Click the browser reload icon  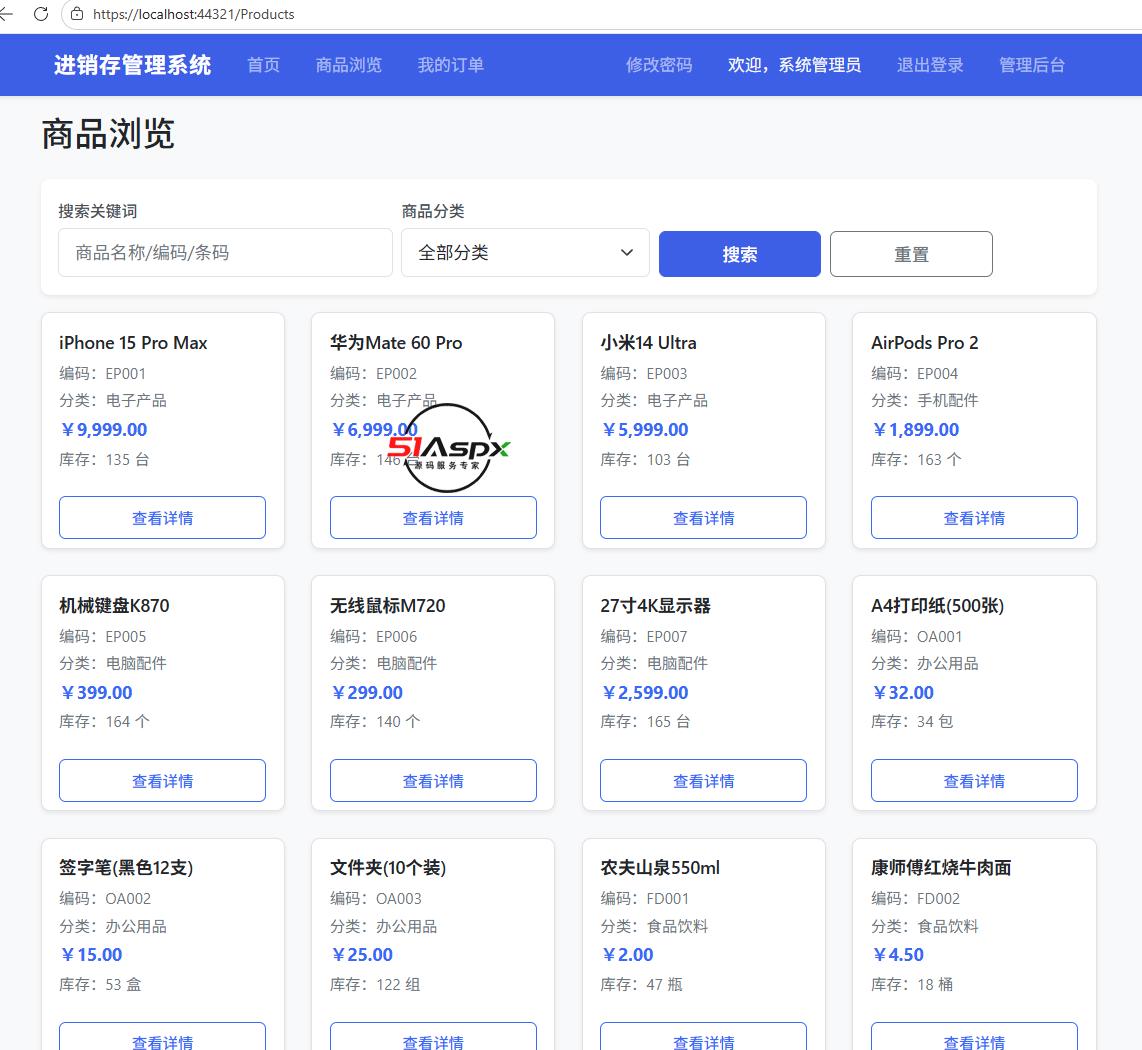[41, 14]
